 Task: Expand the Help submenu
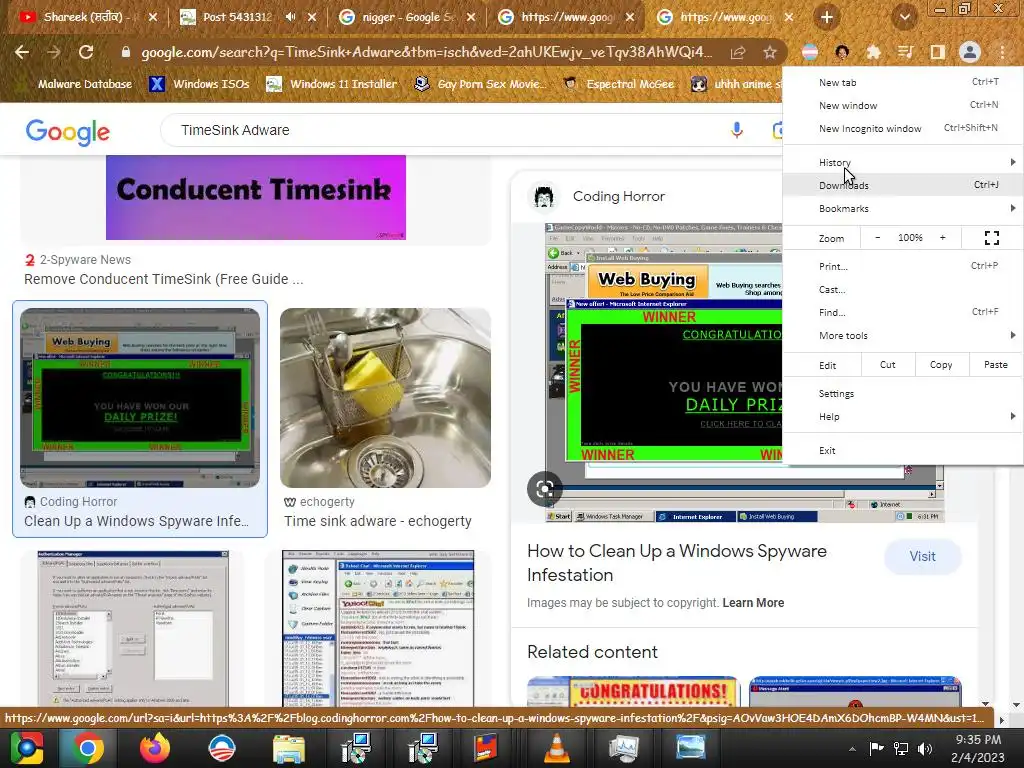pyautogui.click(x=903, y=416)
